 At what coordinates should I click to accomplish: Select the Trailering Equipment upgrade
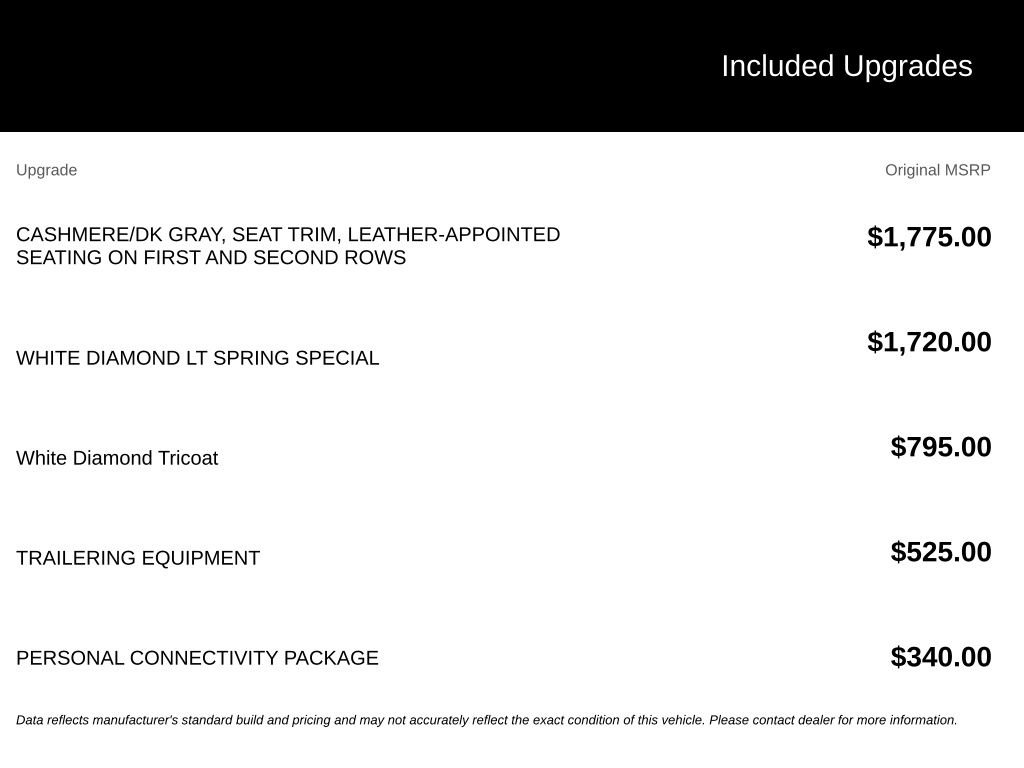coord(138,558)
